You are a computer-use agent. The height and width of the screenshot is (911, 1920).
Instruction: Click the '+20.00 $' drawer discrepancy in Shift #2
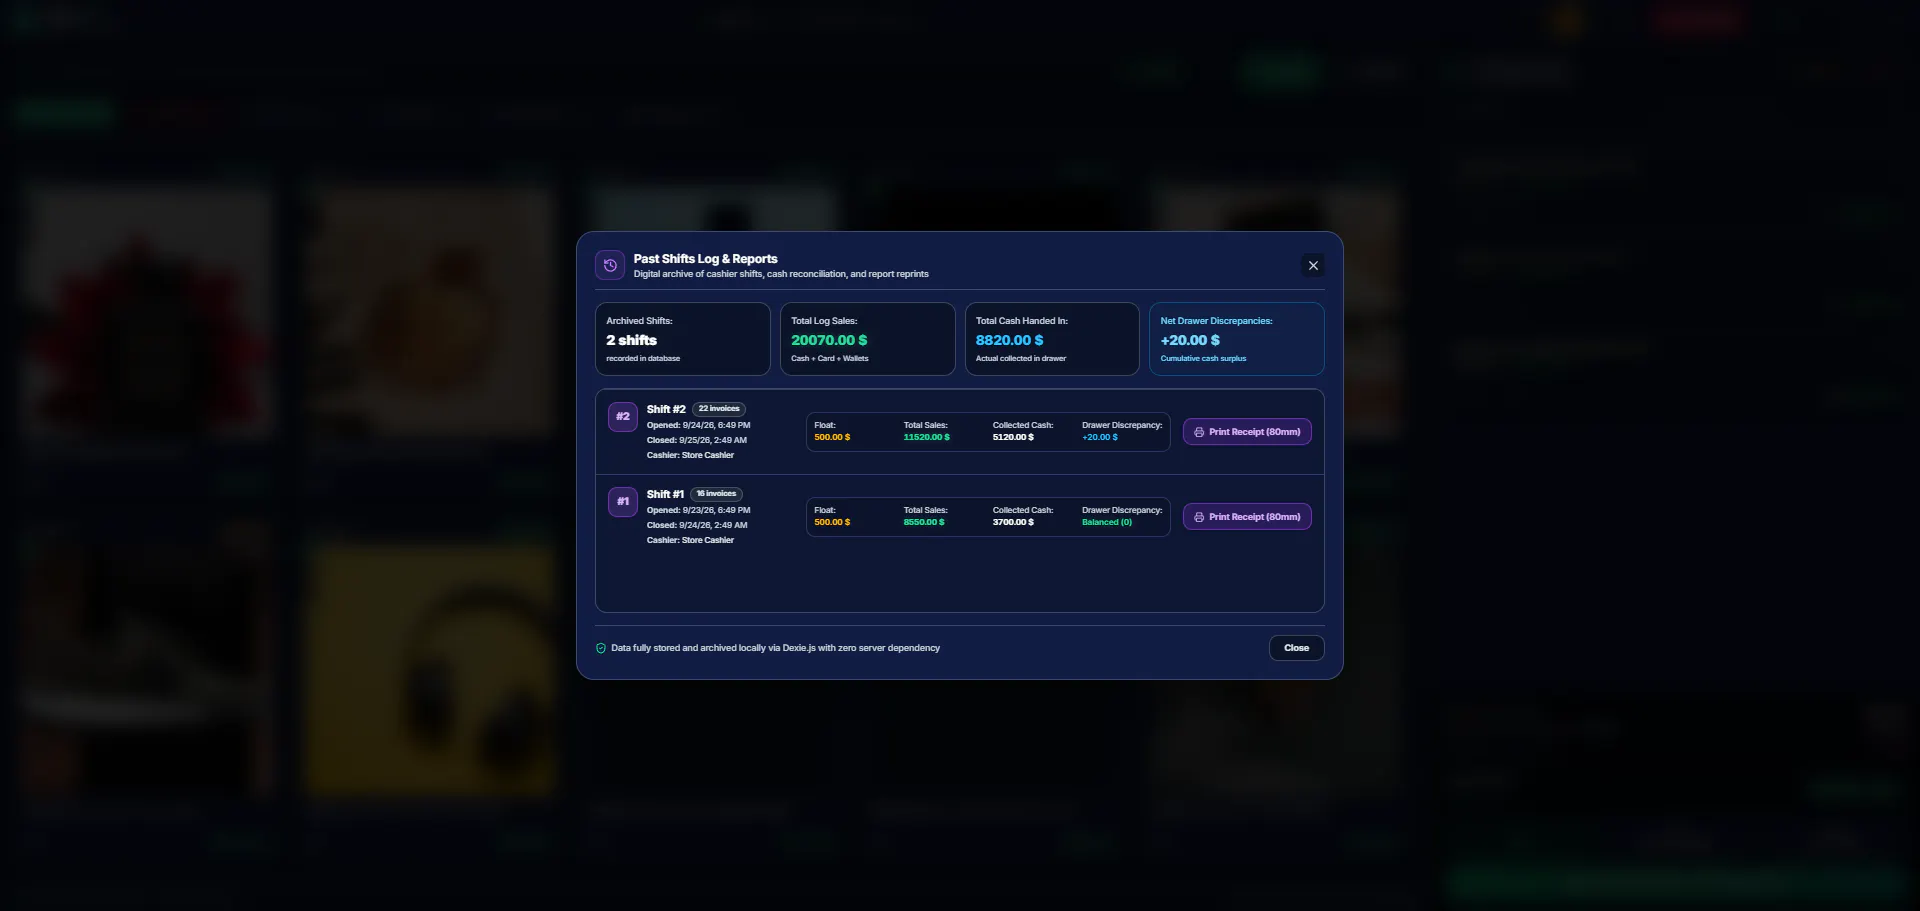[1100, 437]
